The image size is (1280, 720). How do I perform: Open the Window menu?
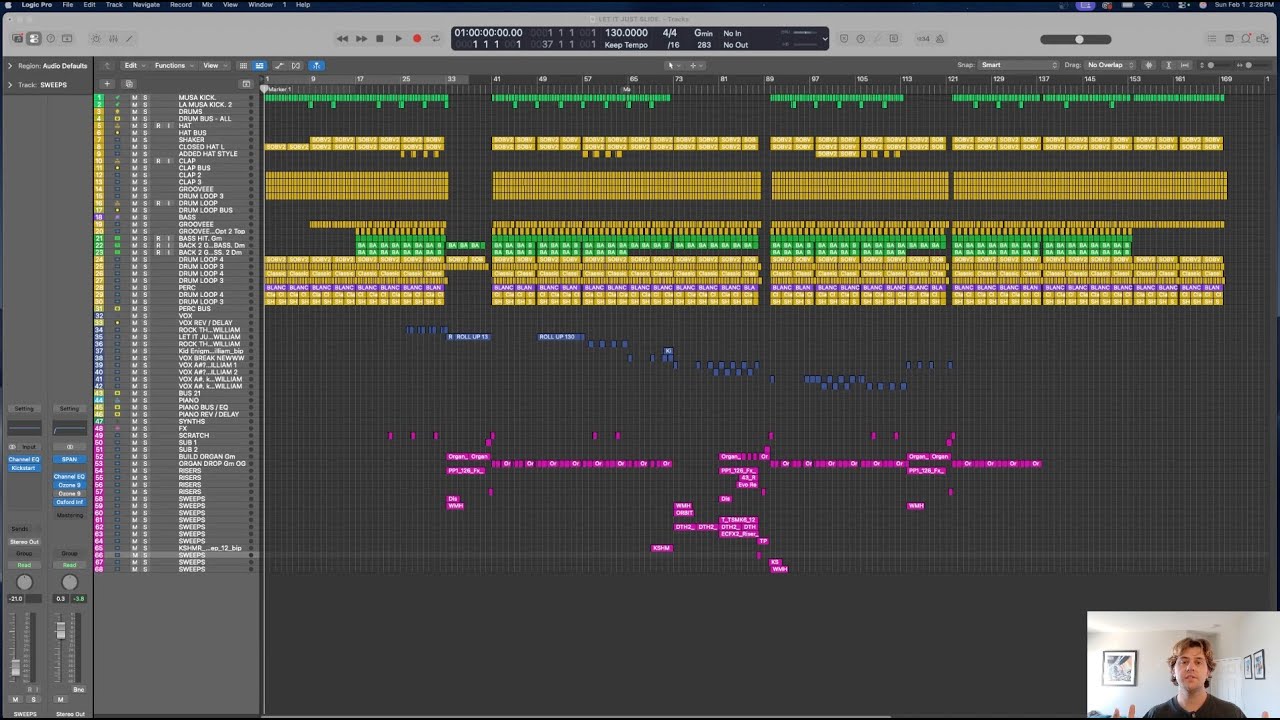point(260,5)
